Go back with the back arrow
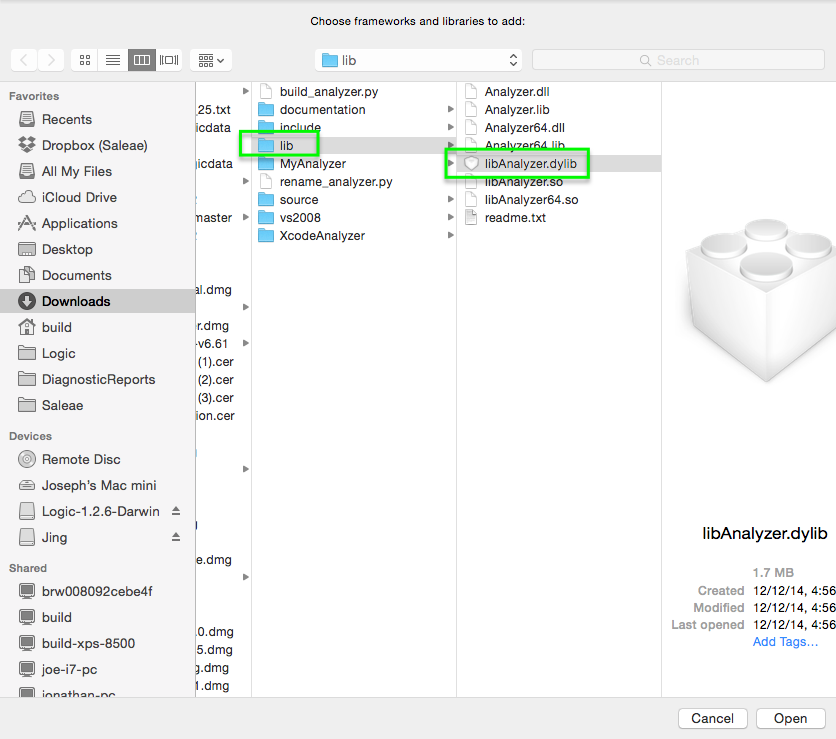836x739 pixels. 25,60
